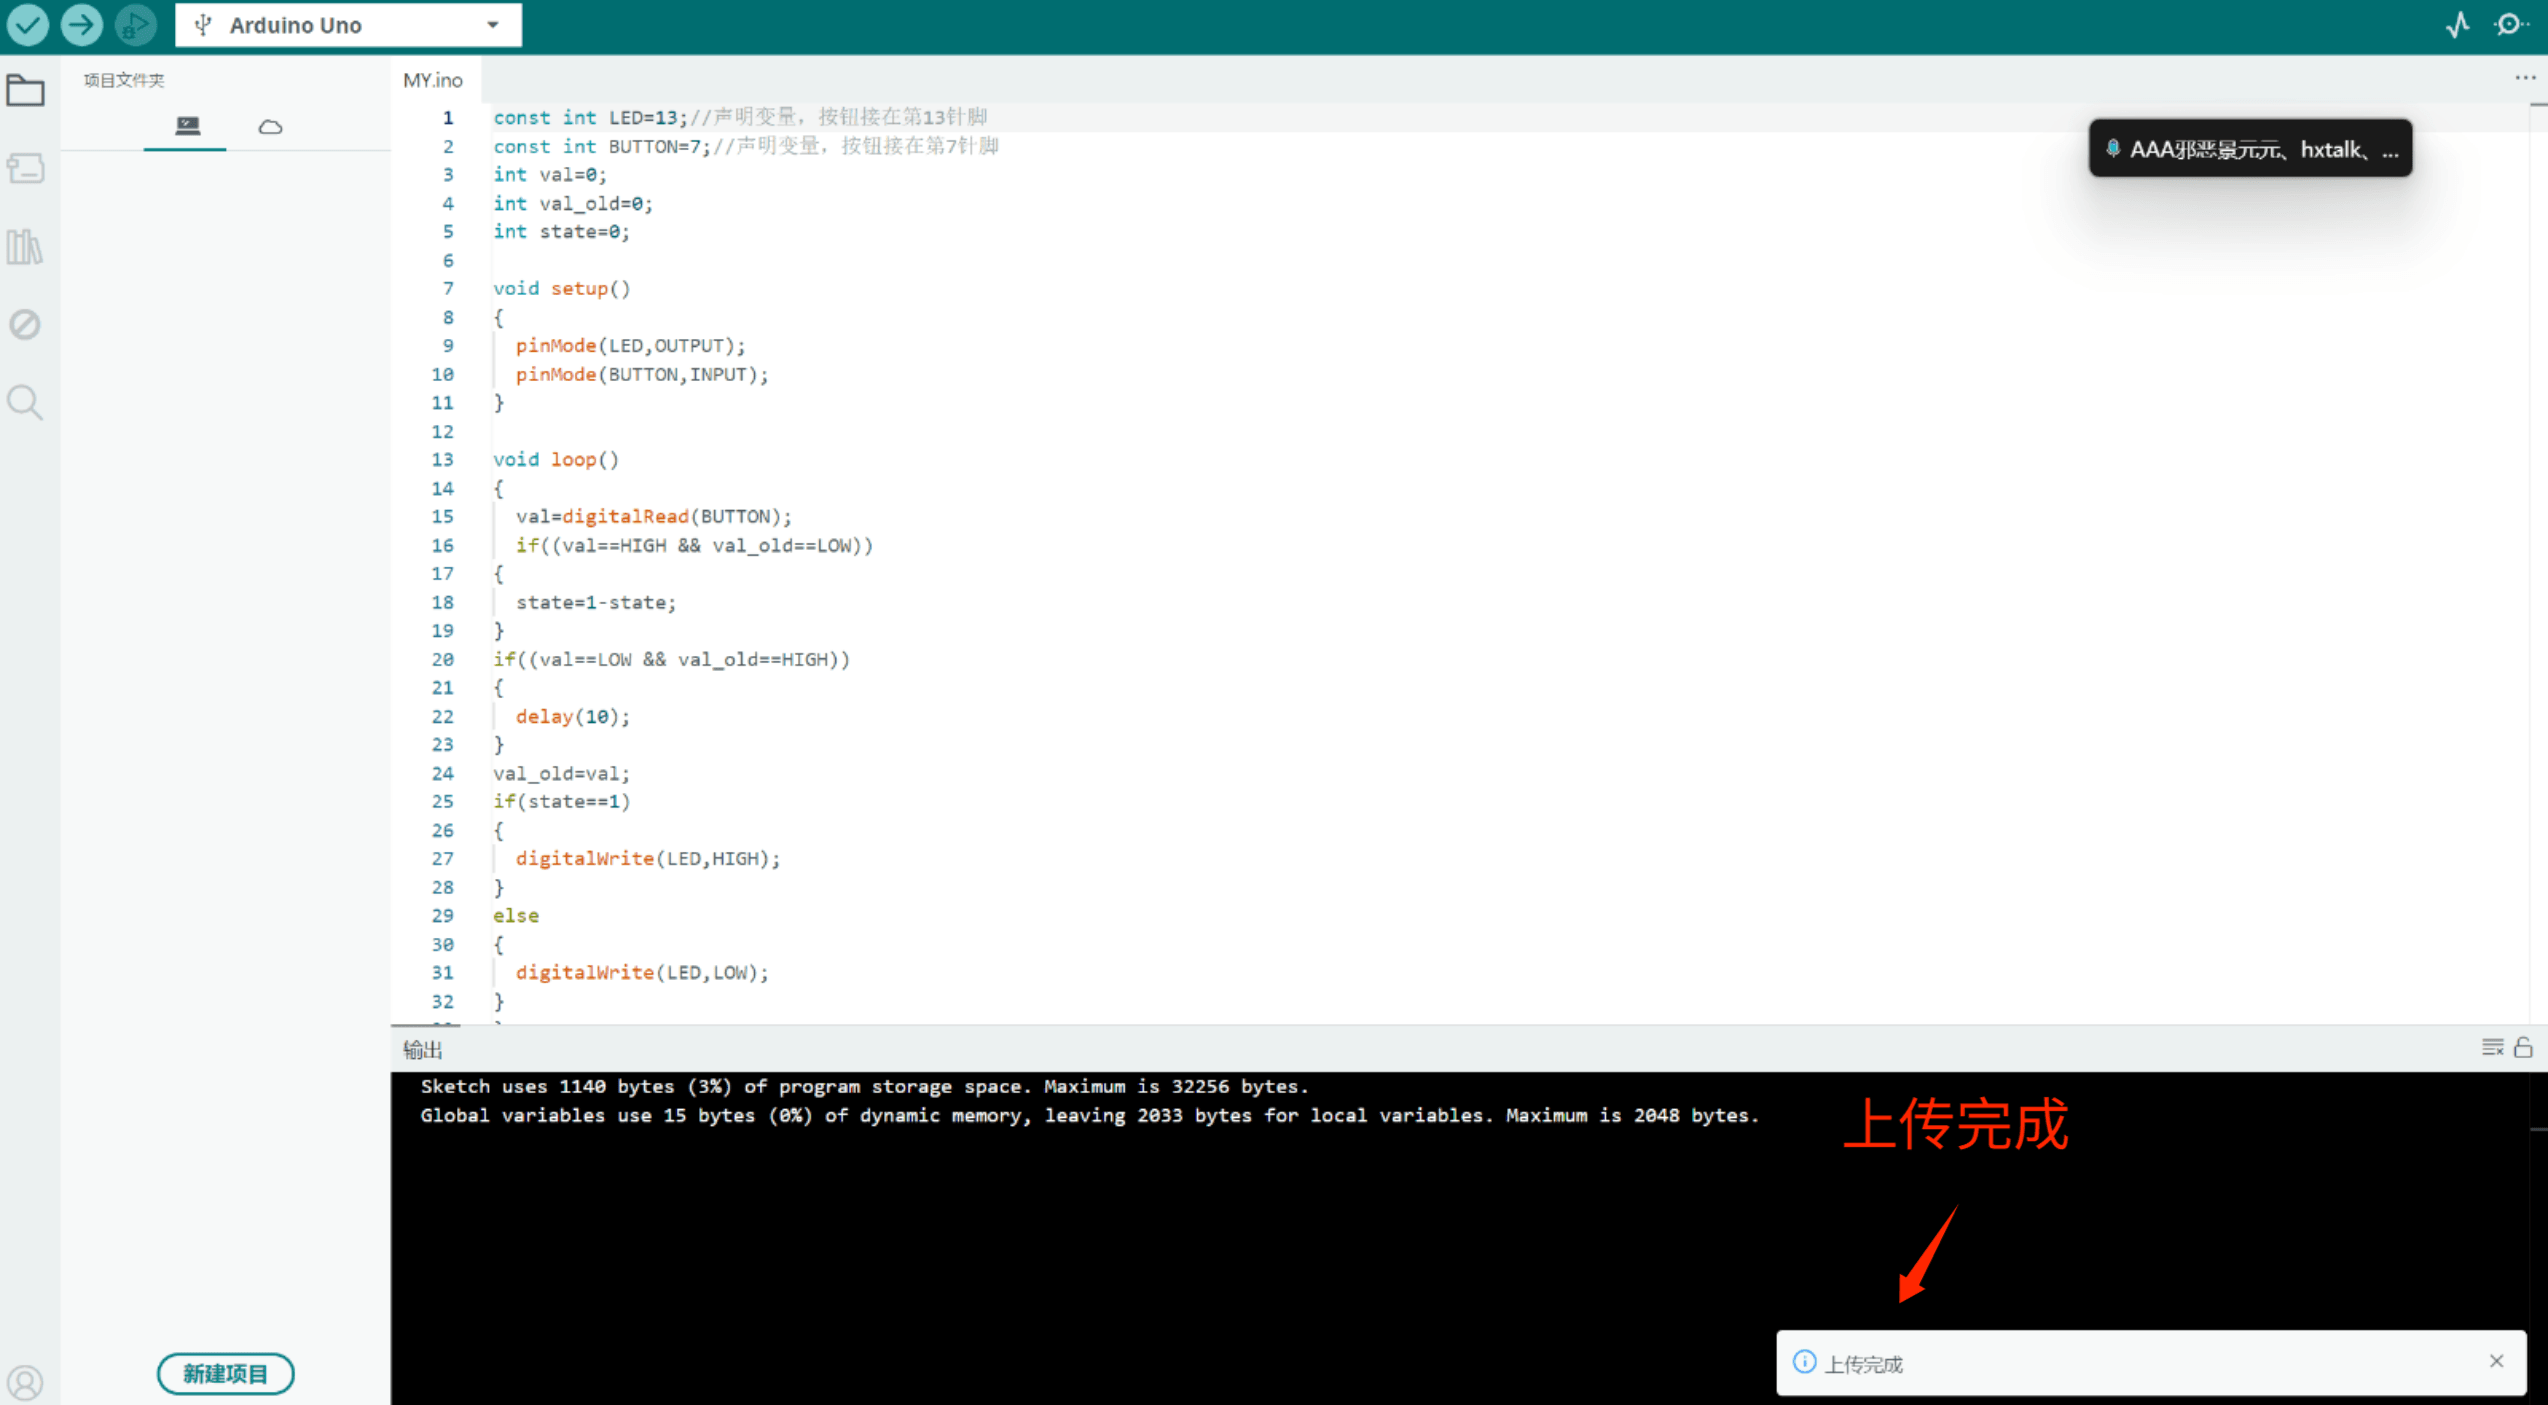Switch to the local sketchbook tab
The image size is (2548, 1405).
(187, 126)
